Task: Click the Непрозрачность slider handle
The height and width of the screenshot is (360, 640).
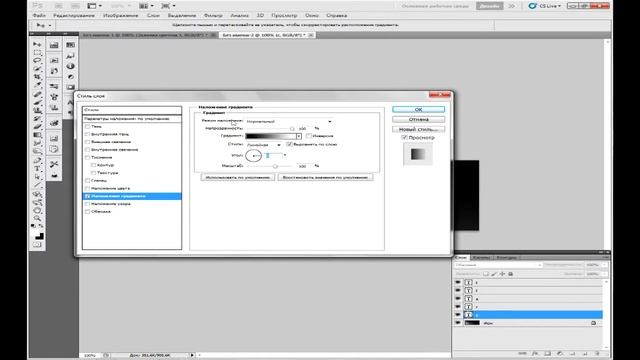Action: (292, 129)
